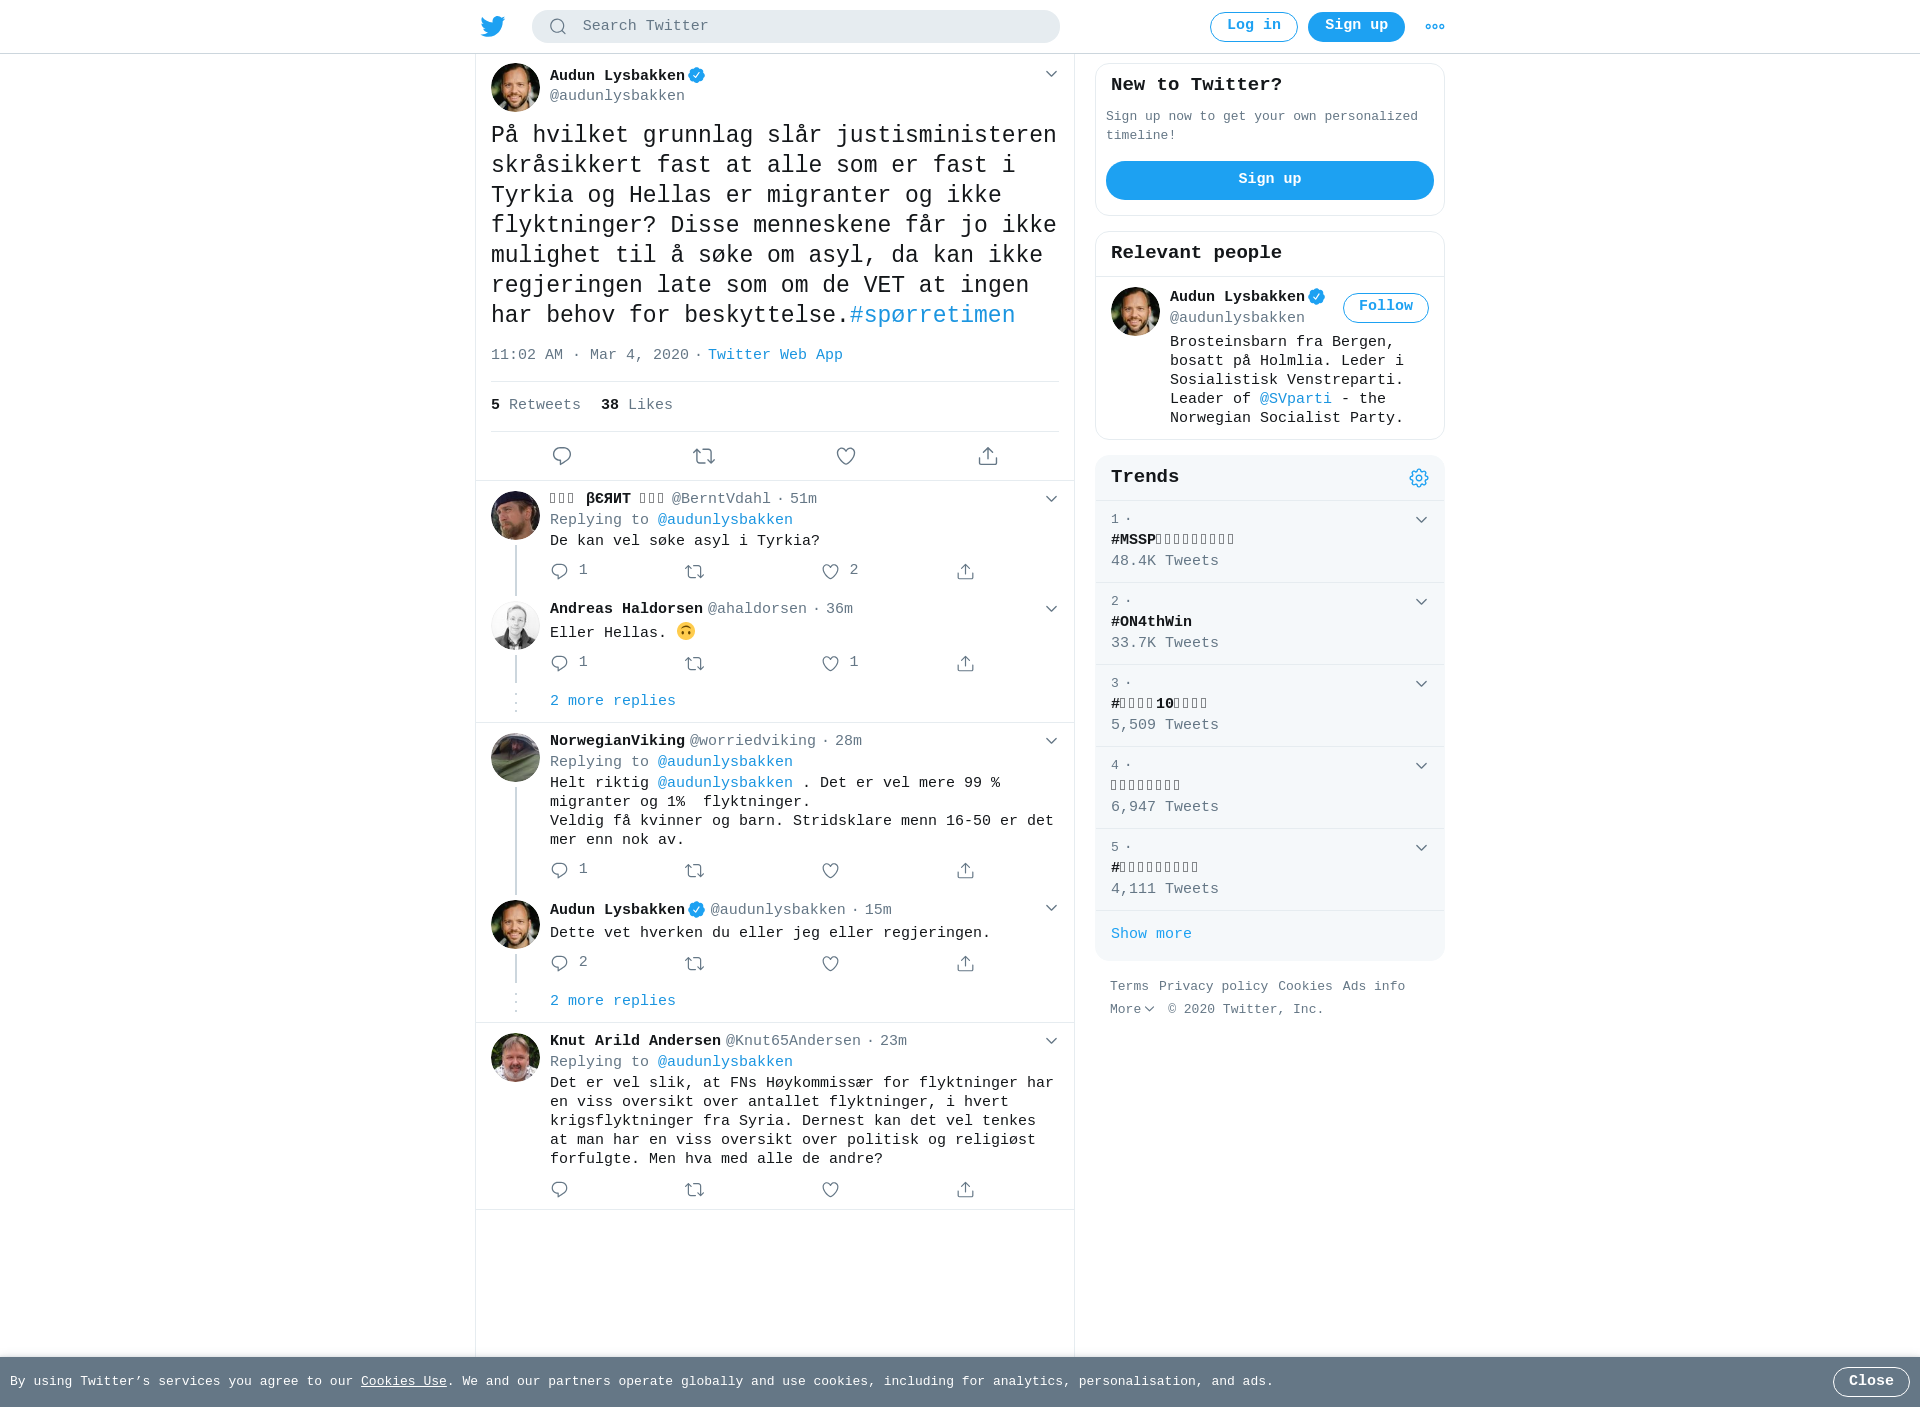The image size is (1920, 1407).
Task: Retweet the main justisministeren tweet
Action: (x=704, y=456)
